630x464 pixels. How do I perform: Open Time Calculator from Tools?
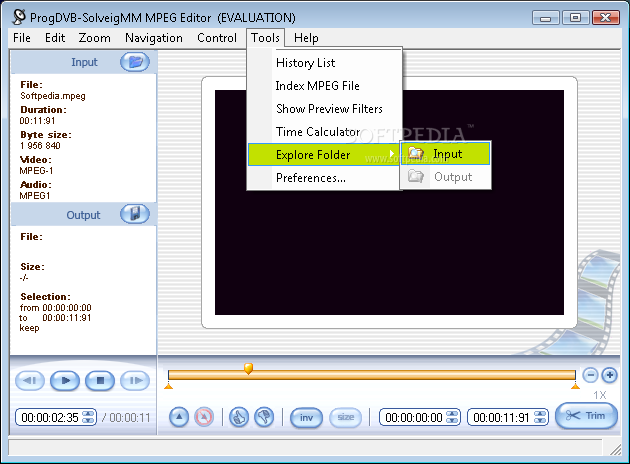click(x=325, y=131)
